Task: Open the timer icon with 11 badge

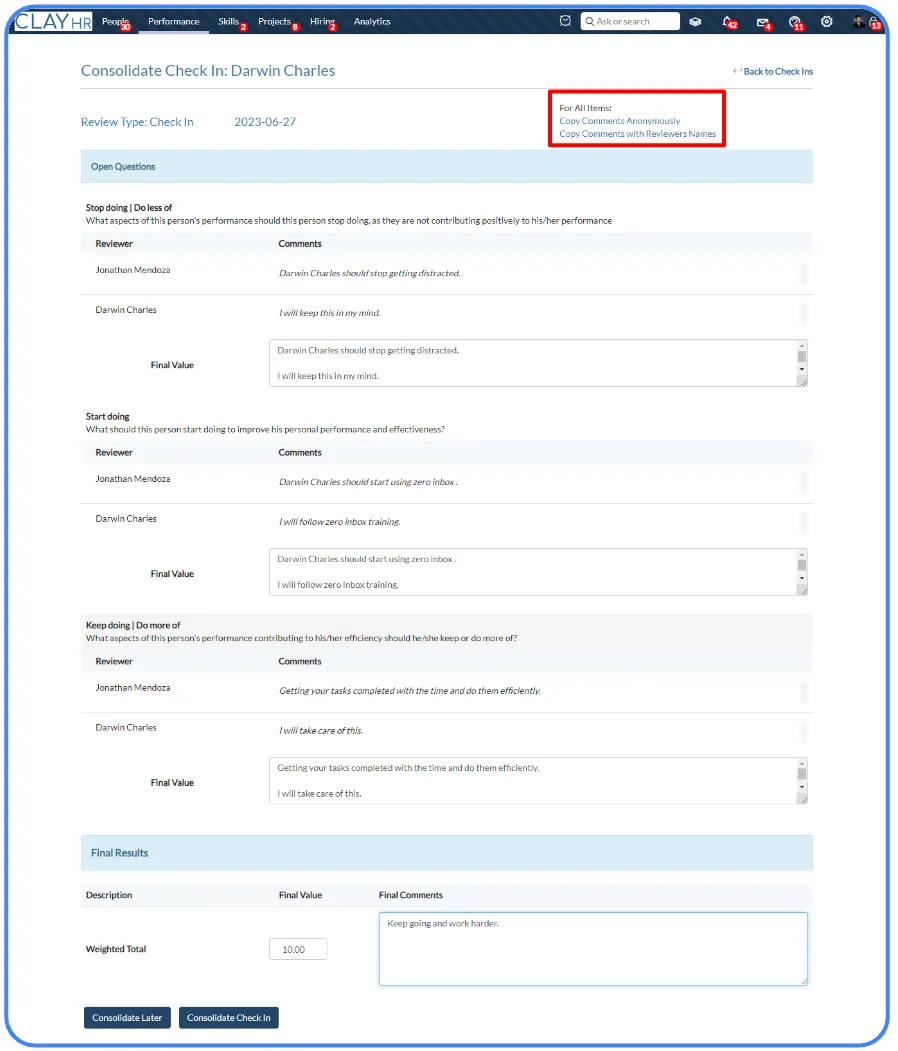Action: pyautogui.click(x=795, y=22)
